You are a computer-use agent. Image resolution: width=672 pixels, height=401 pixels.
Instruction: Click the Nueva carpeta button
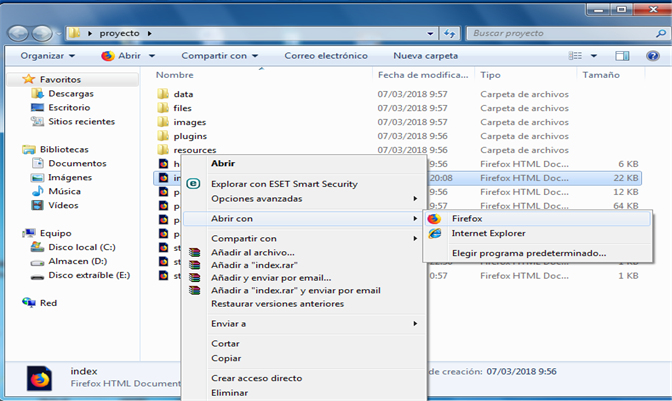[x=426, y=56]
